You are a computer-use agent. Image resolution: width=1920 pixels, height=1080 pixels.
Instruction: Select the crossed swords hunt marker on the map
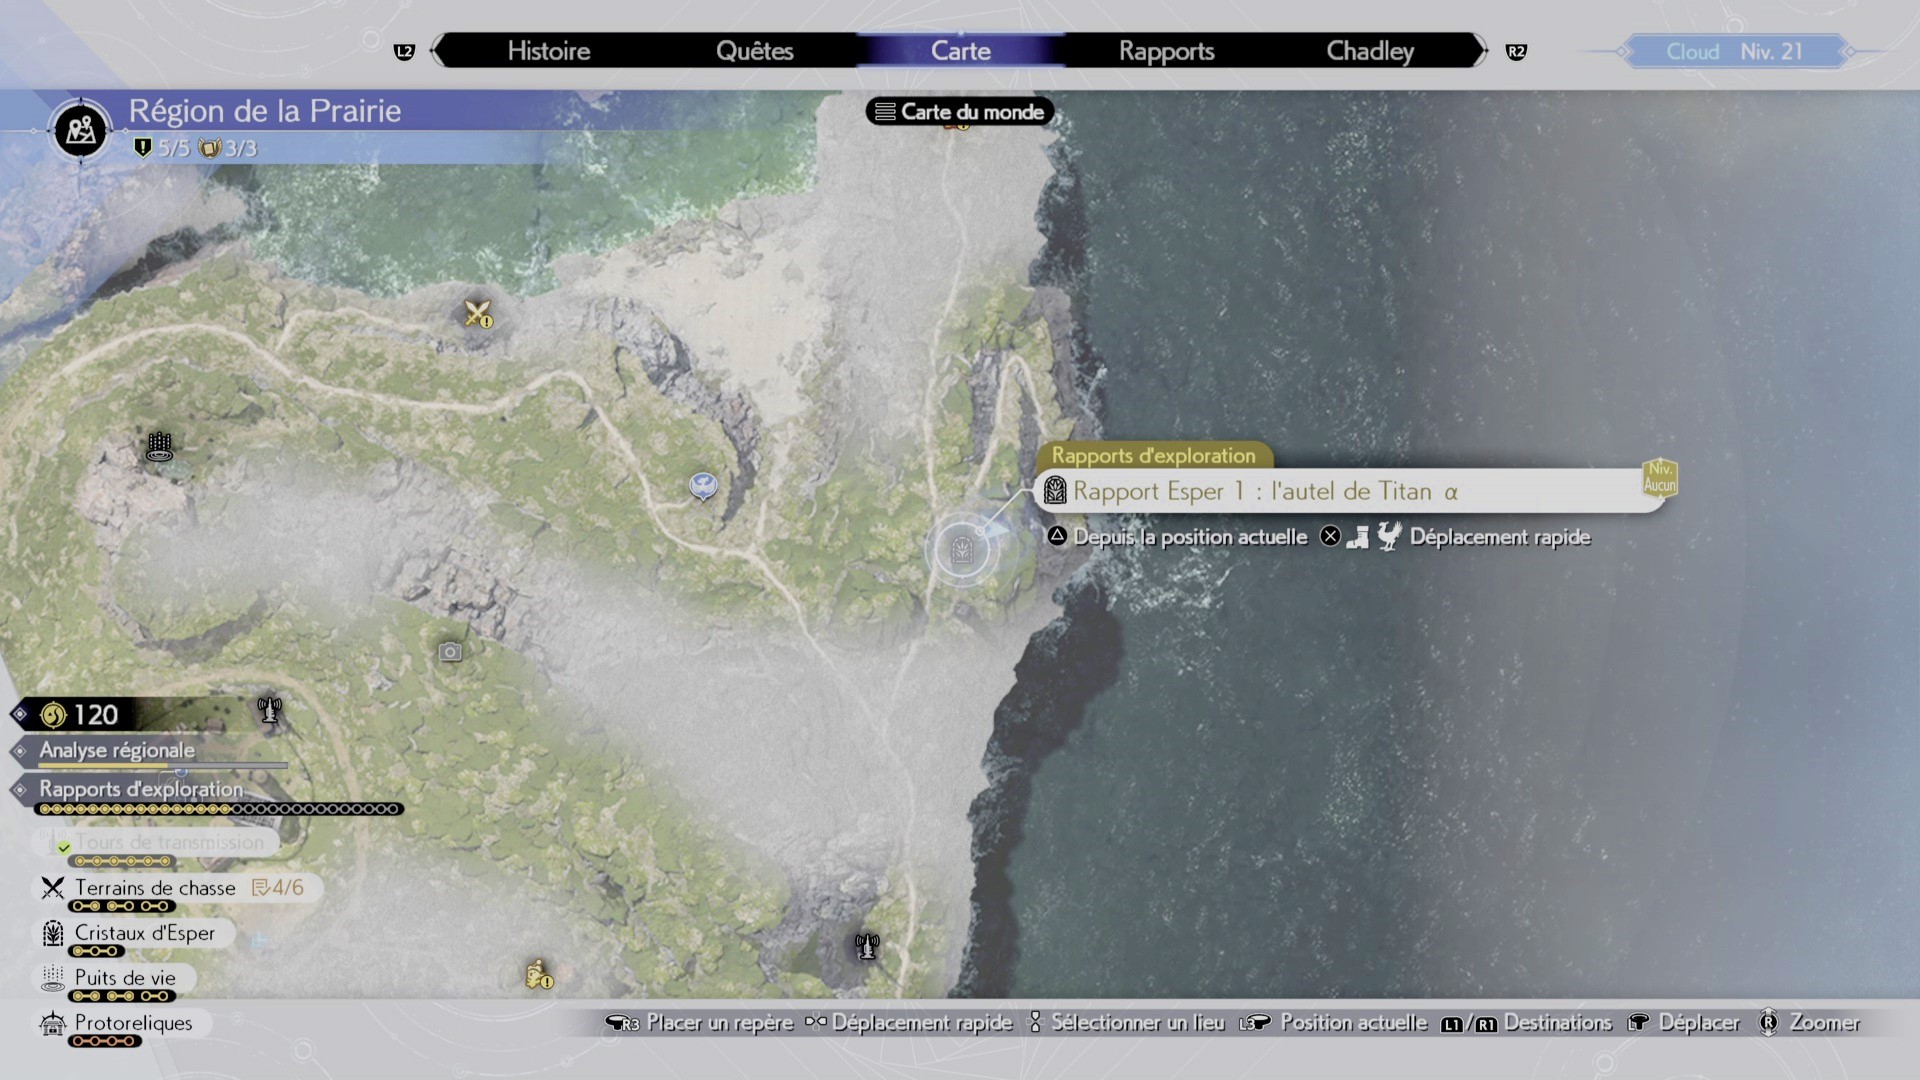coord(477,315)
